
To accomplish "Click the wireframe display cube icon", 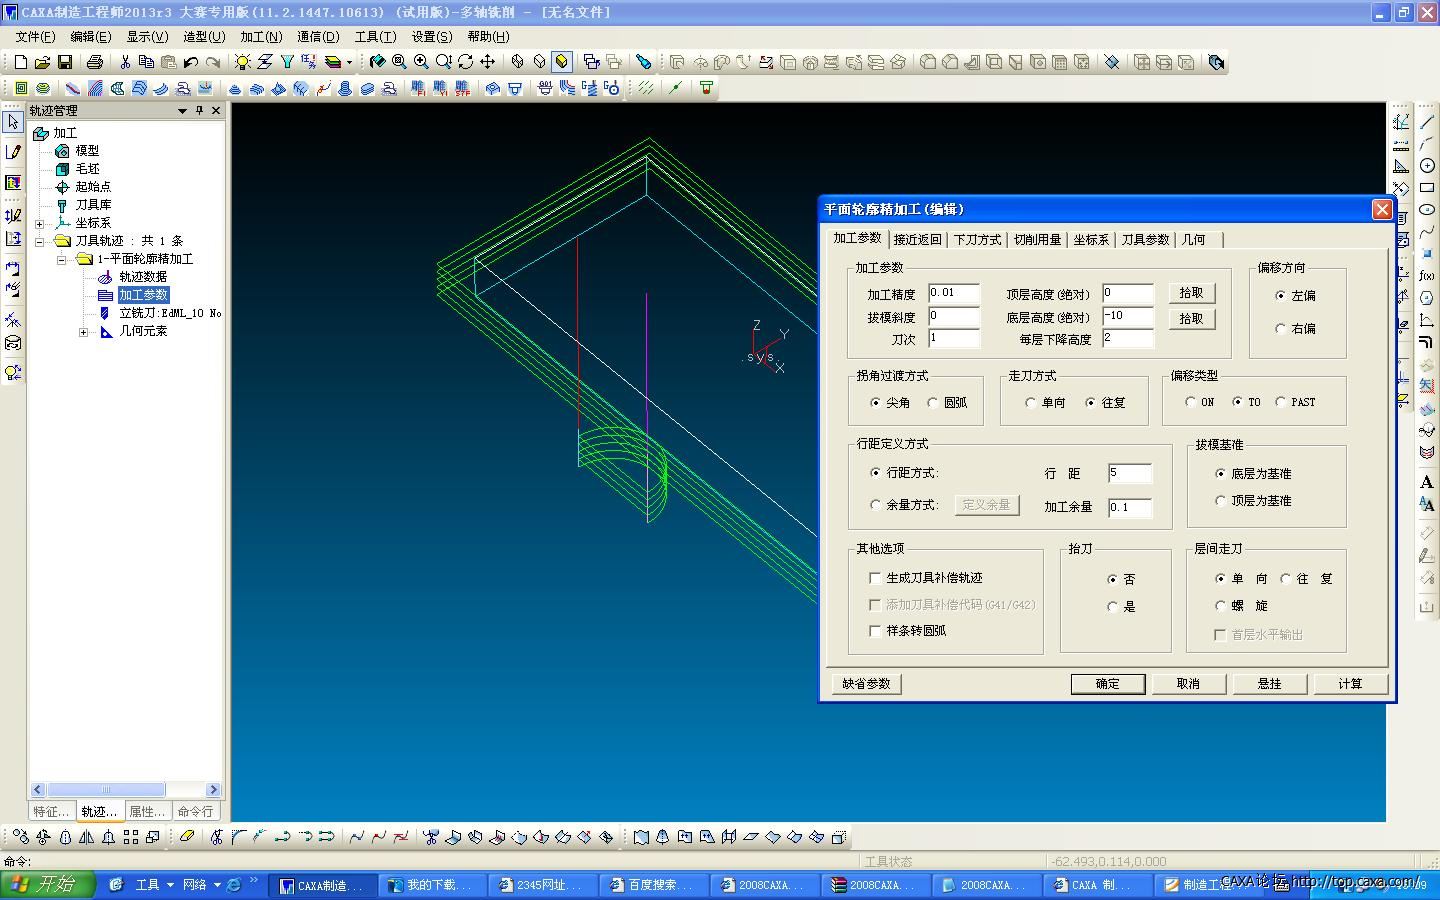I will [517, 62].
